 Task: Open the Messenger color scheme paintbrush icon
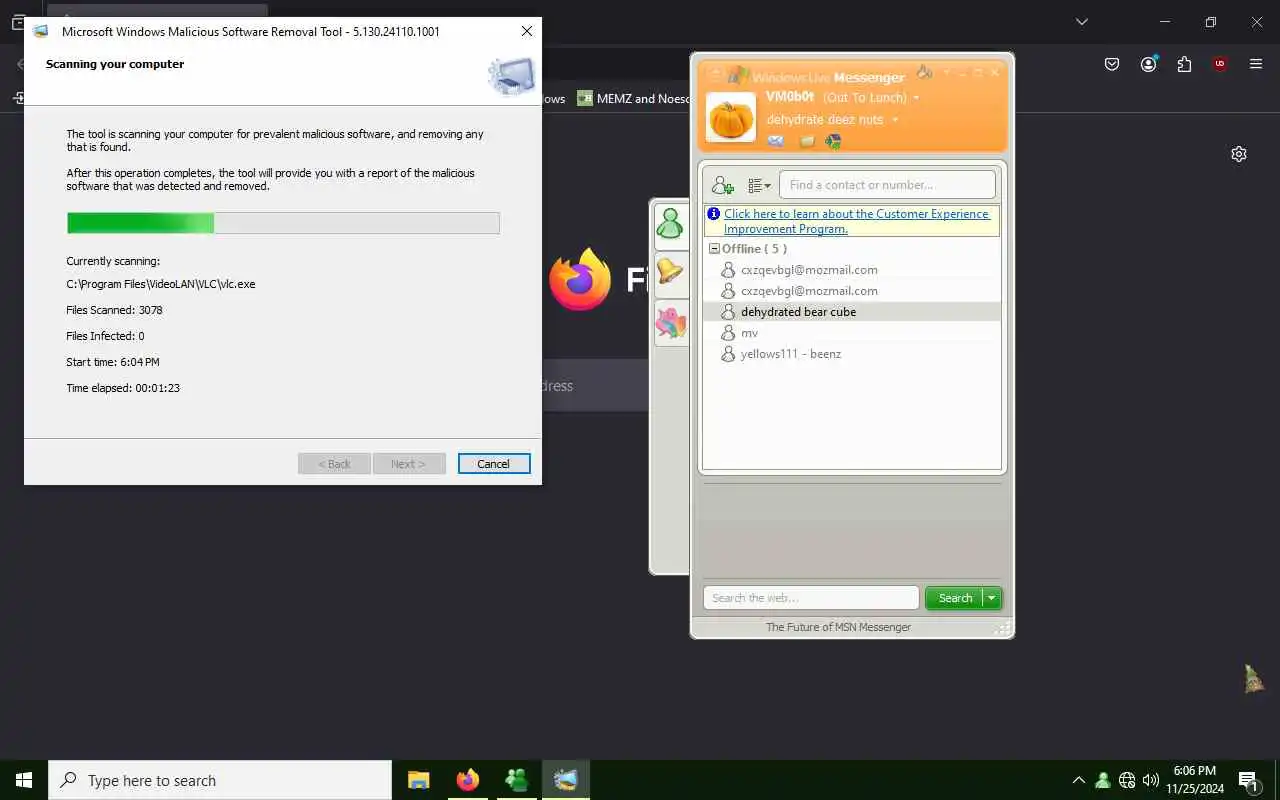click(x=924, y=73)
